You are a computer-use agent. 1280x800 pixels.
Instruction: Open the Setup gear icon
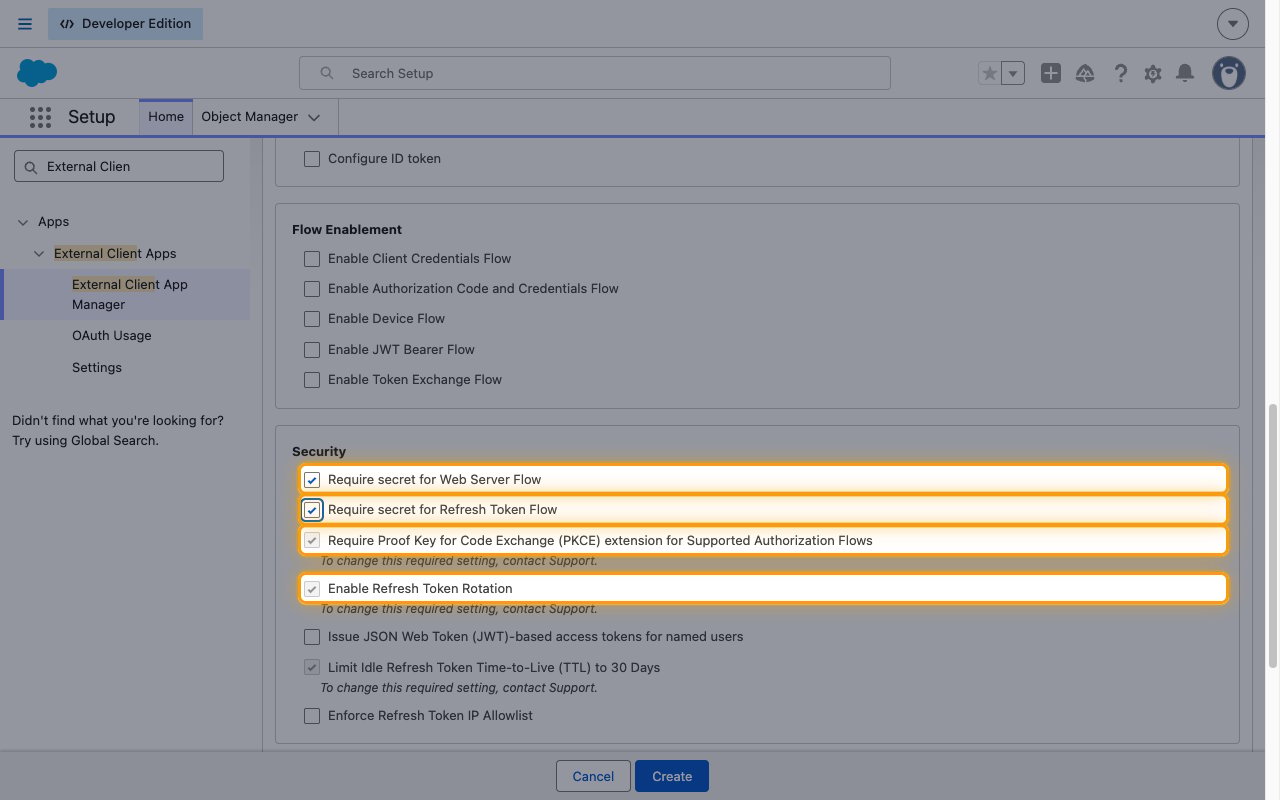[1153, 73]
